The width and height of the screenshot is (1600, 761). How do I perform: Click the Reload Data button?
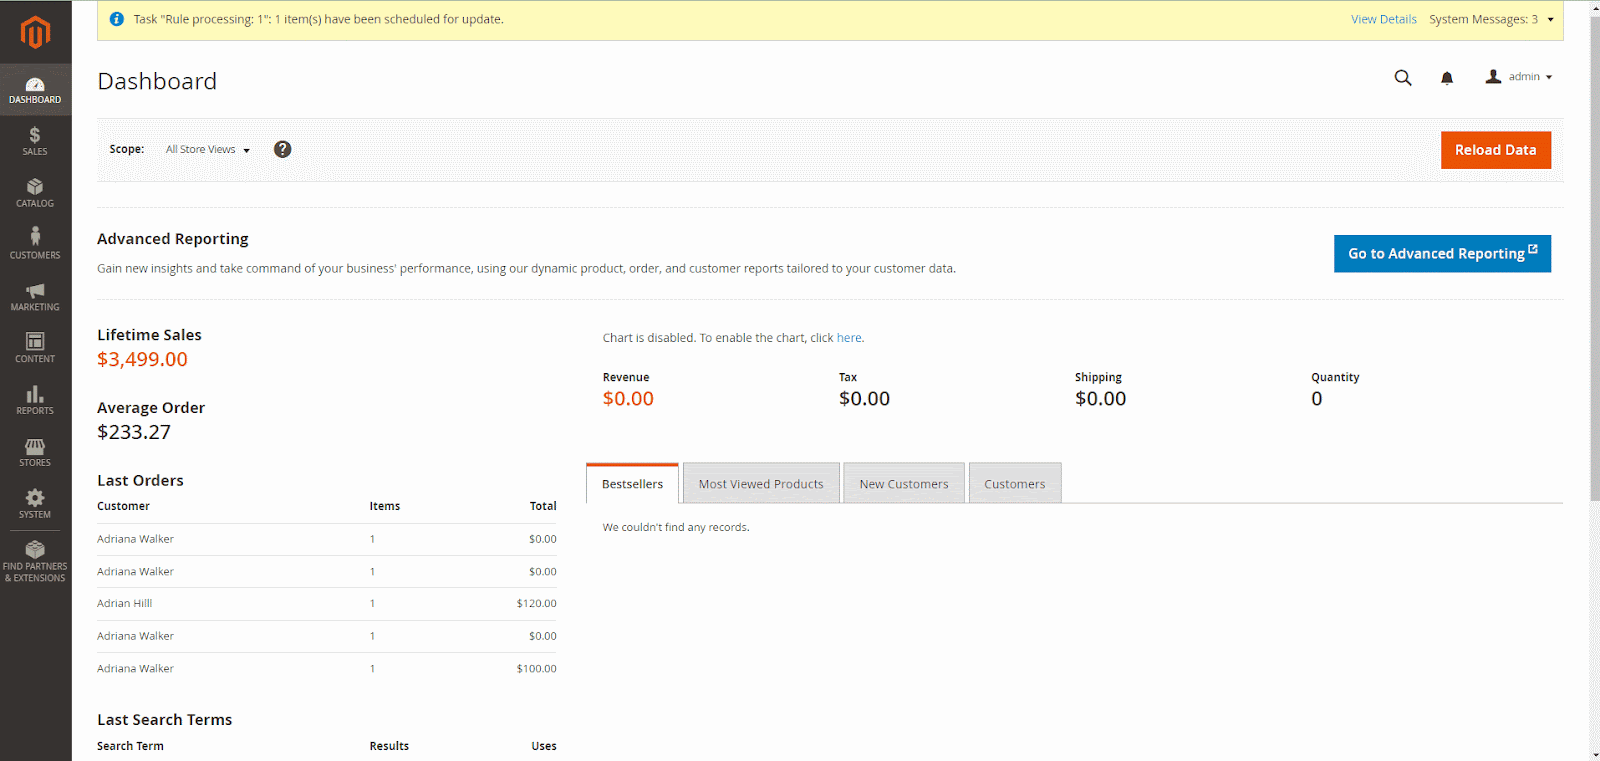tap(1495, 150)
